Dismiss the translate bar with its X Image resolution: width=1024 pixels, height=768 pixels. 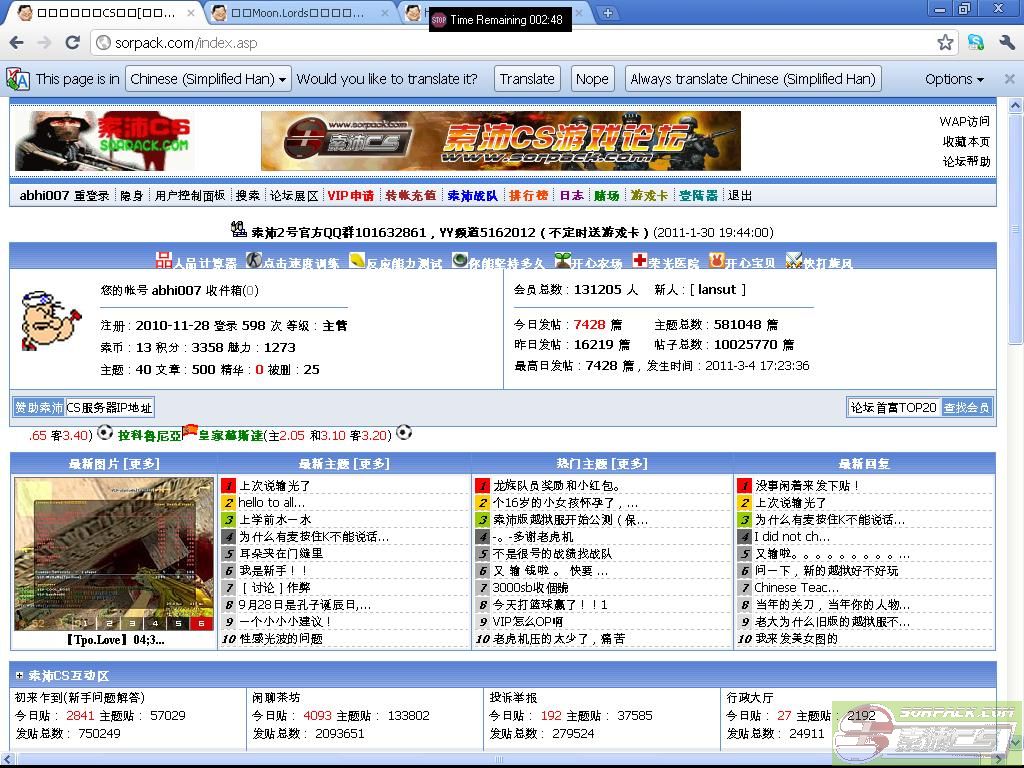[x=1009, y=79]
